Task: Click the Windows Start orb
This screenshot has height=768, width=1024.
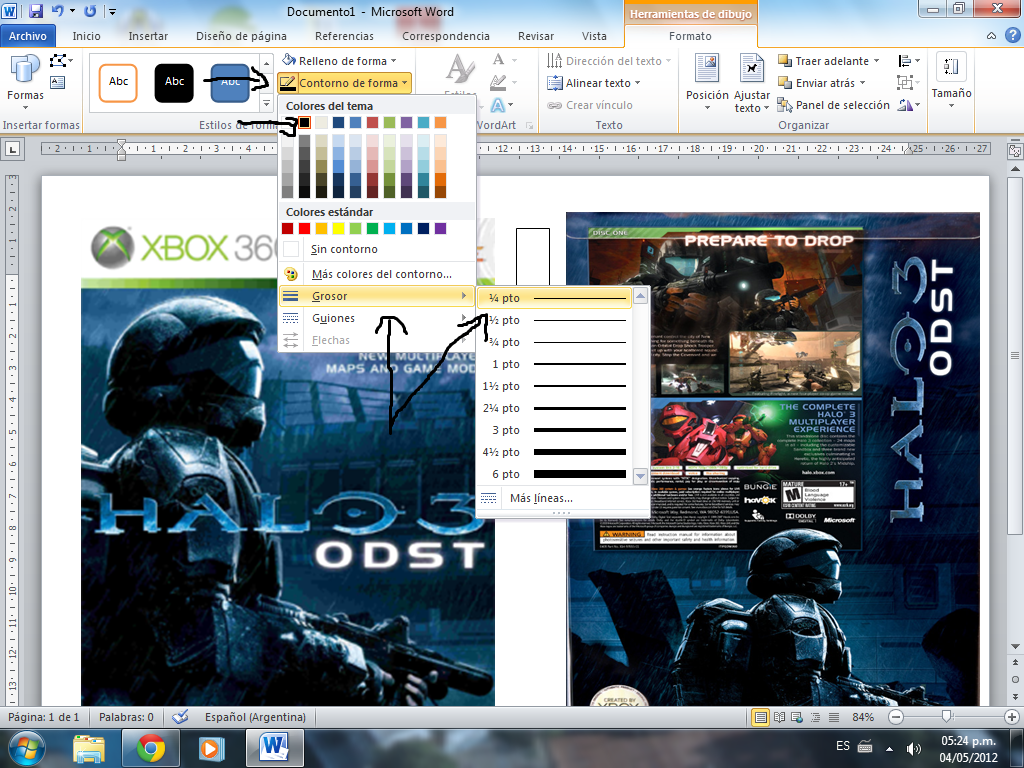Action: [x=26, y=748]
